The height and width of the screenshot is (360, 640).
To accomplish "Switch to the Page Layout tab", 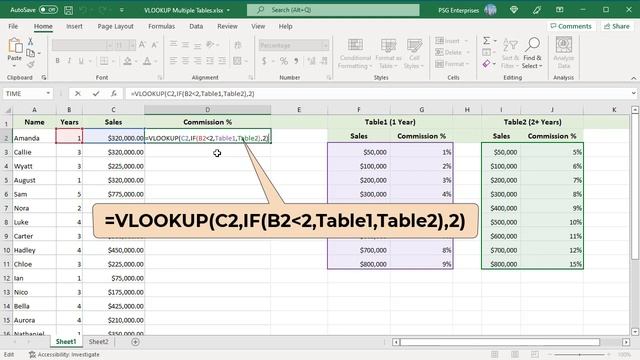I will click(116, 26).
